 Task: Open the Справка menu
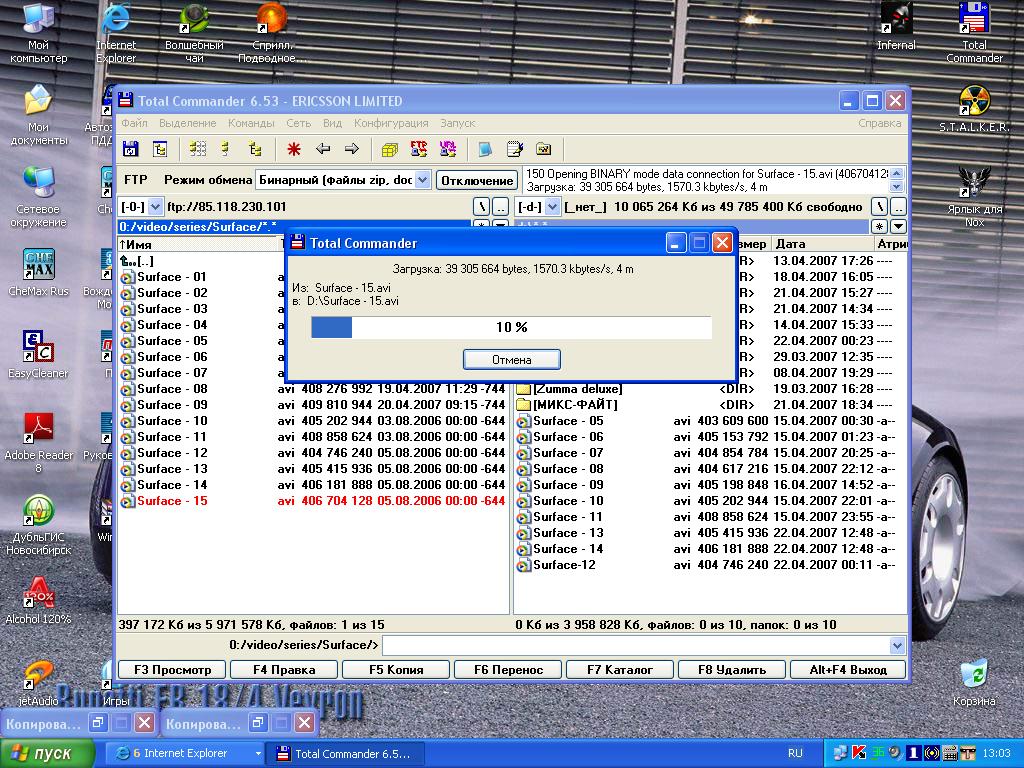point(880,123)
